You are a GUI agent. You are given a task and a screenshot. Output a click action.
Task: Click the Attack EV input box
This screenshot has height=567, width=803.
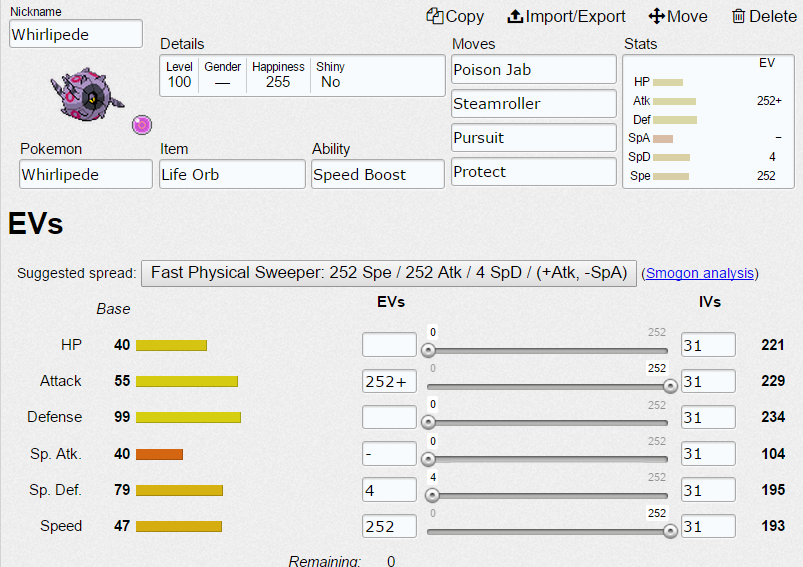pos(389,381)
